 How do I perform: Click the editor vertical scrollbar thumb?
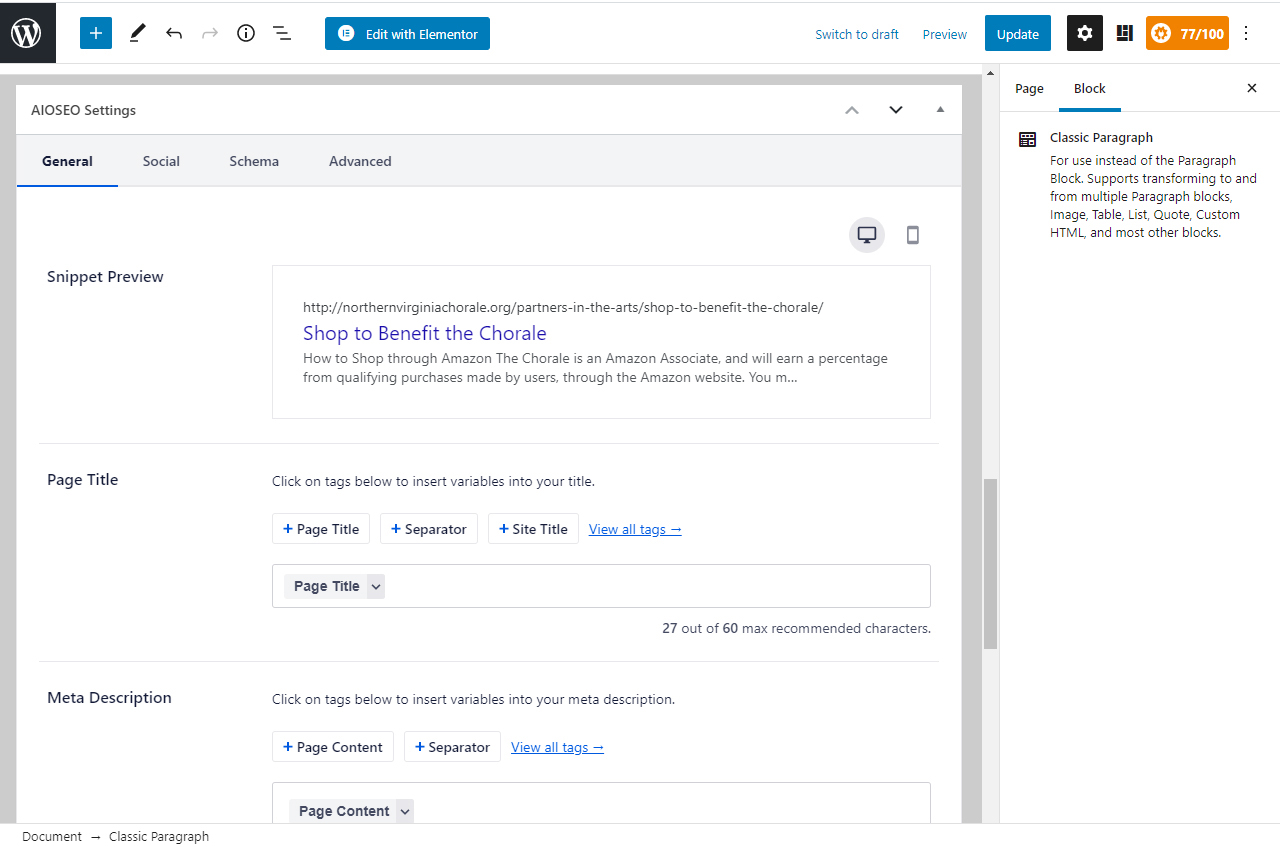991,563
